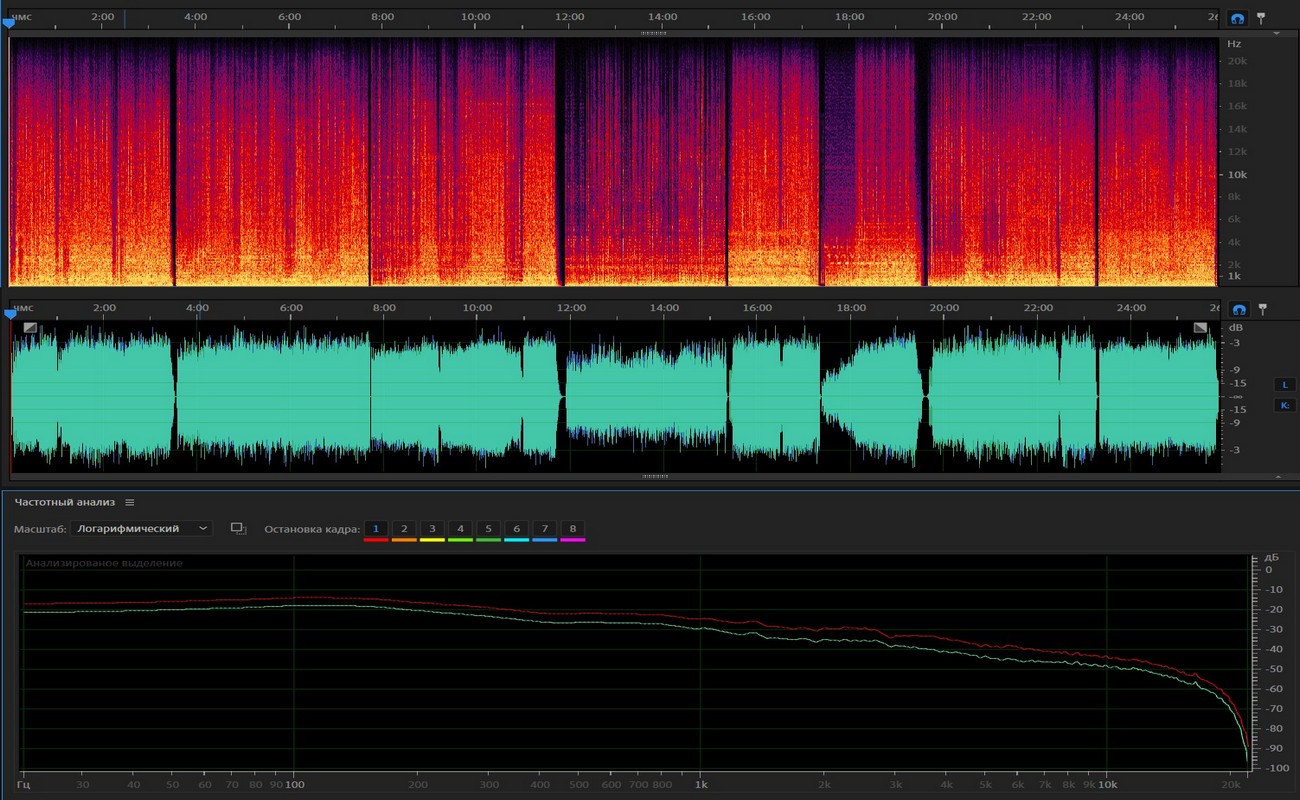Select the Частотный анализ panel tab
1300x800 pixels.
click(65, 502)
